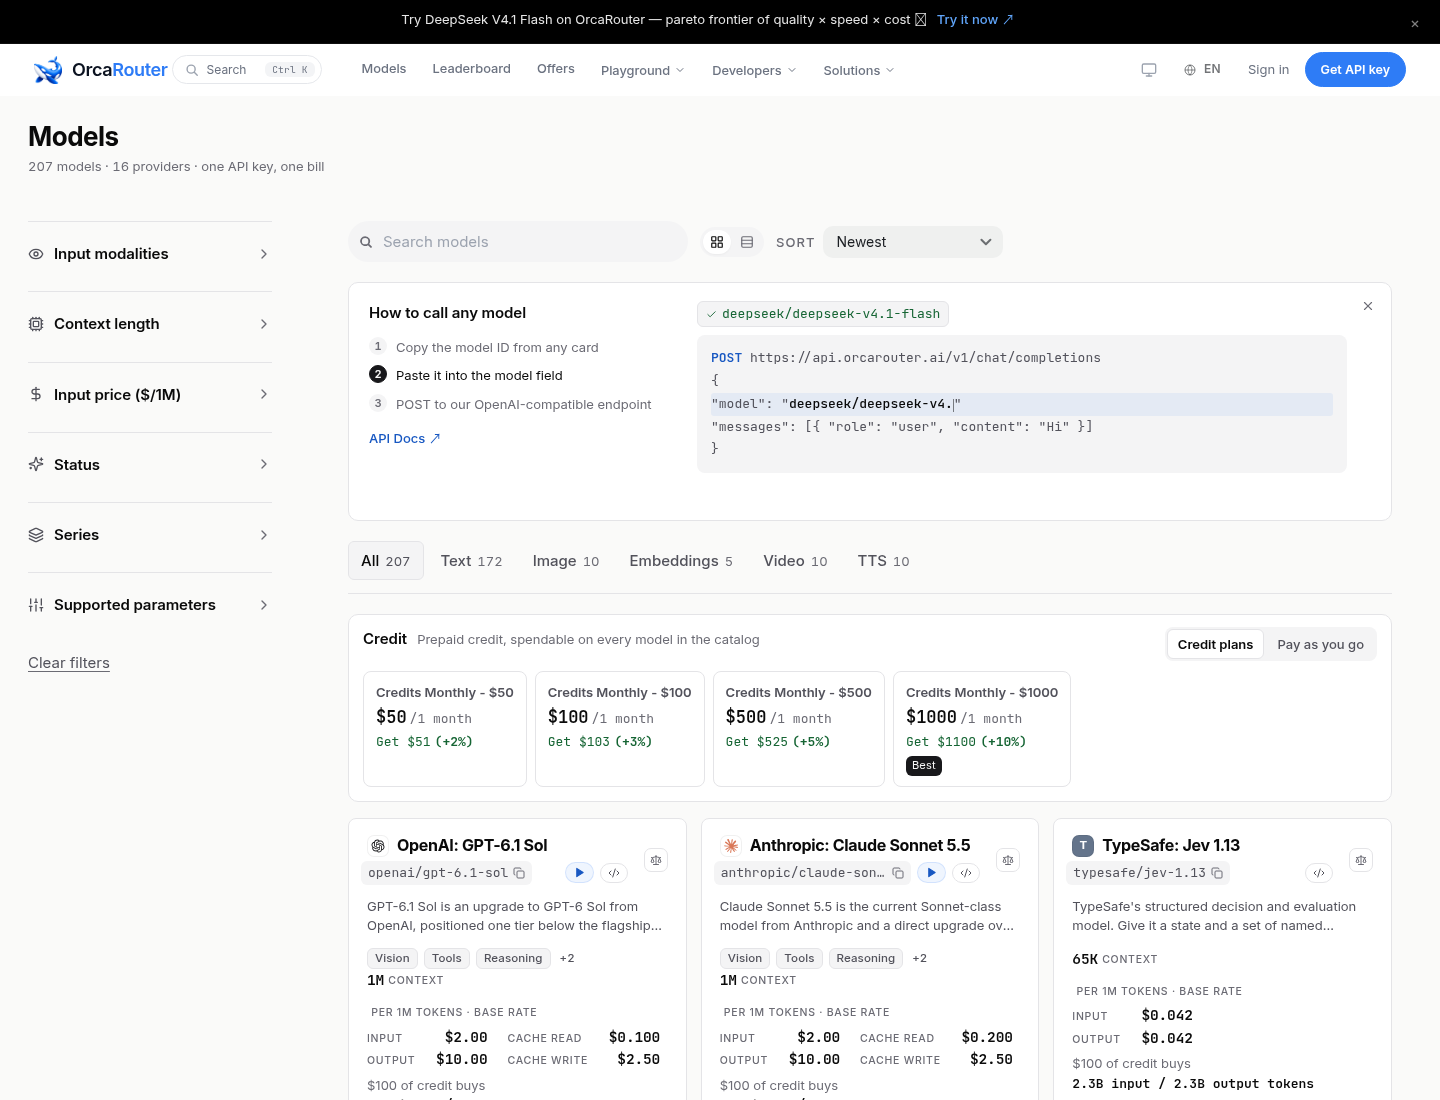This screenshot has height=1100, width=1440.
Task: Click the OpenAI logo on GPT-6.1 Sol card
Action: point(378,846)
